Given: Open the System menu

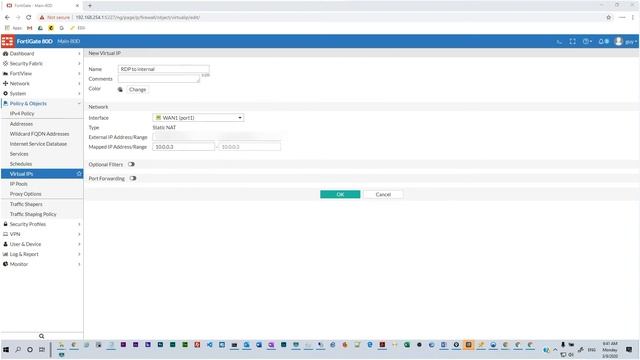Looking at the screenshot, I should click(42, 93).
